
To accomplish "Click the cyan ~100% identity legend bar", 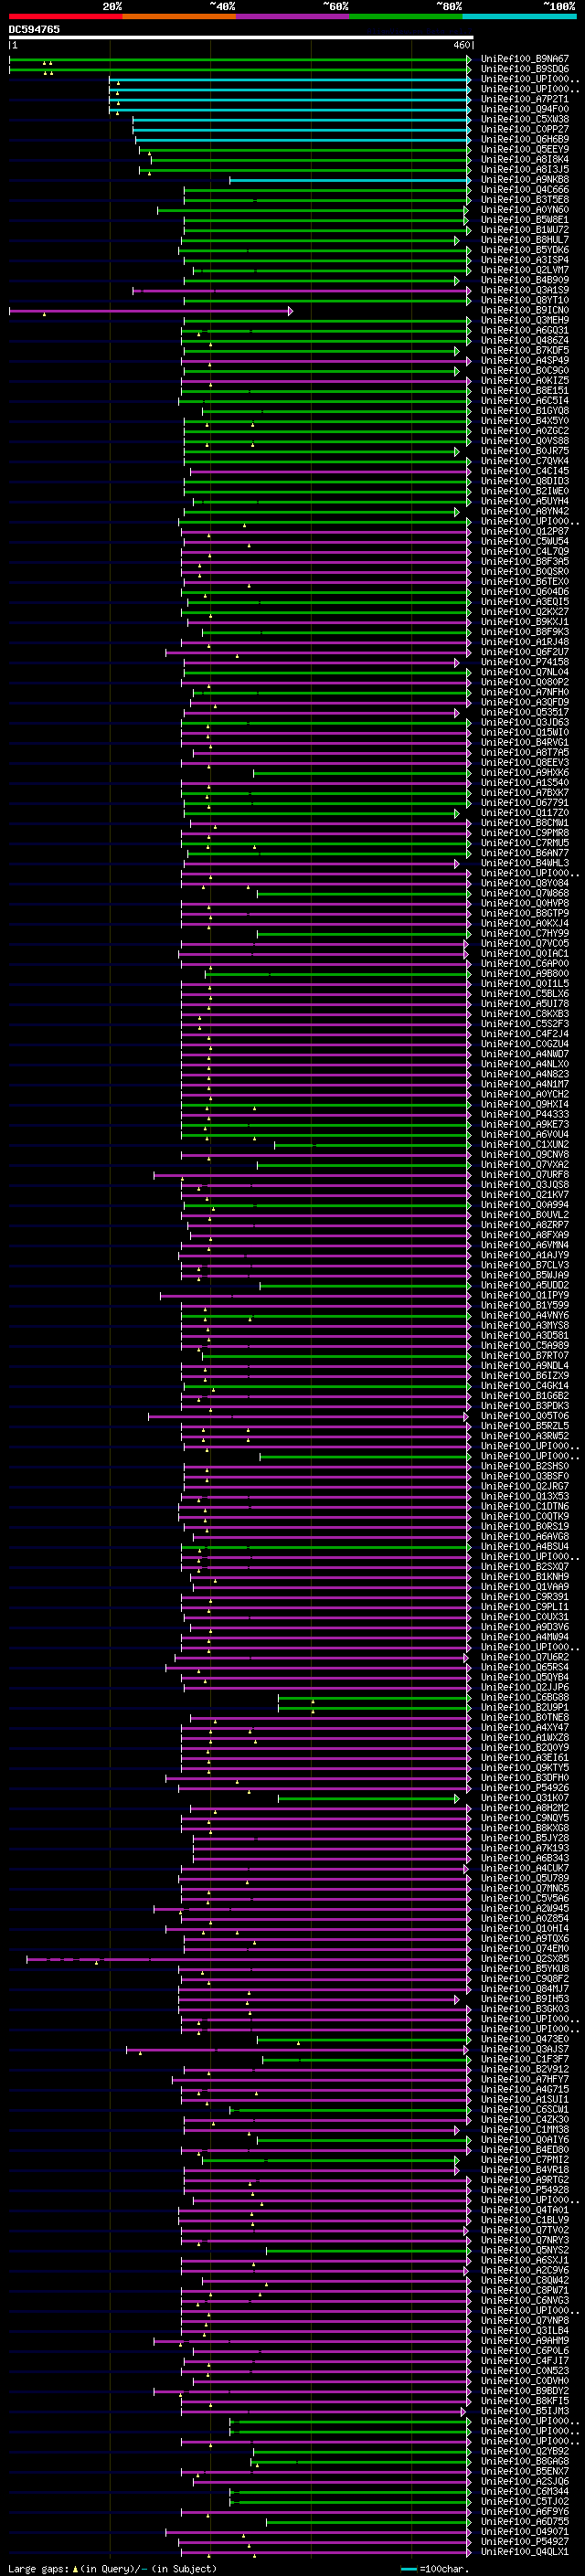I will 519,16.
